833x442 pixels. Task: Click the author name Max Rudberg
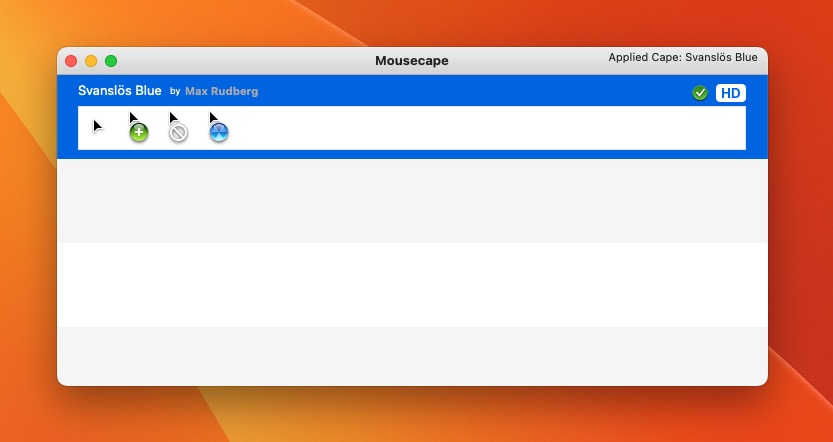222,91
